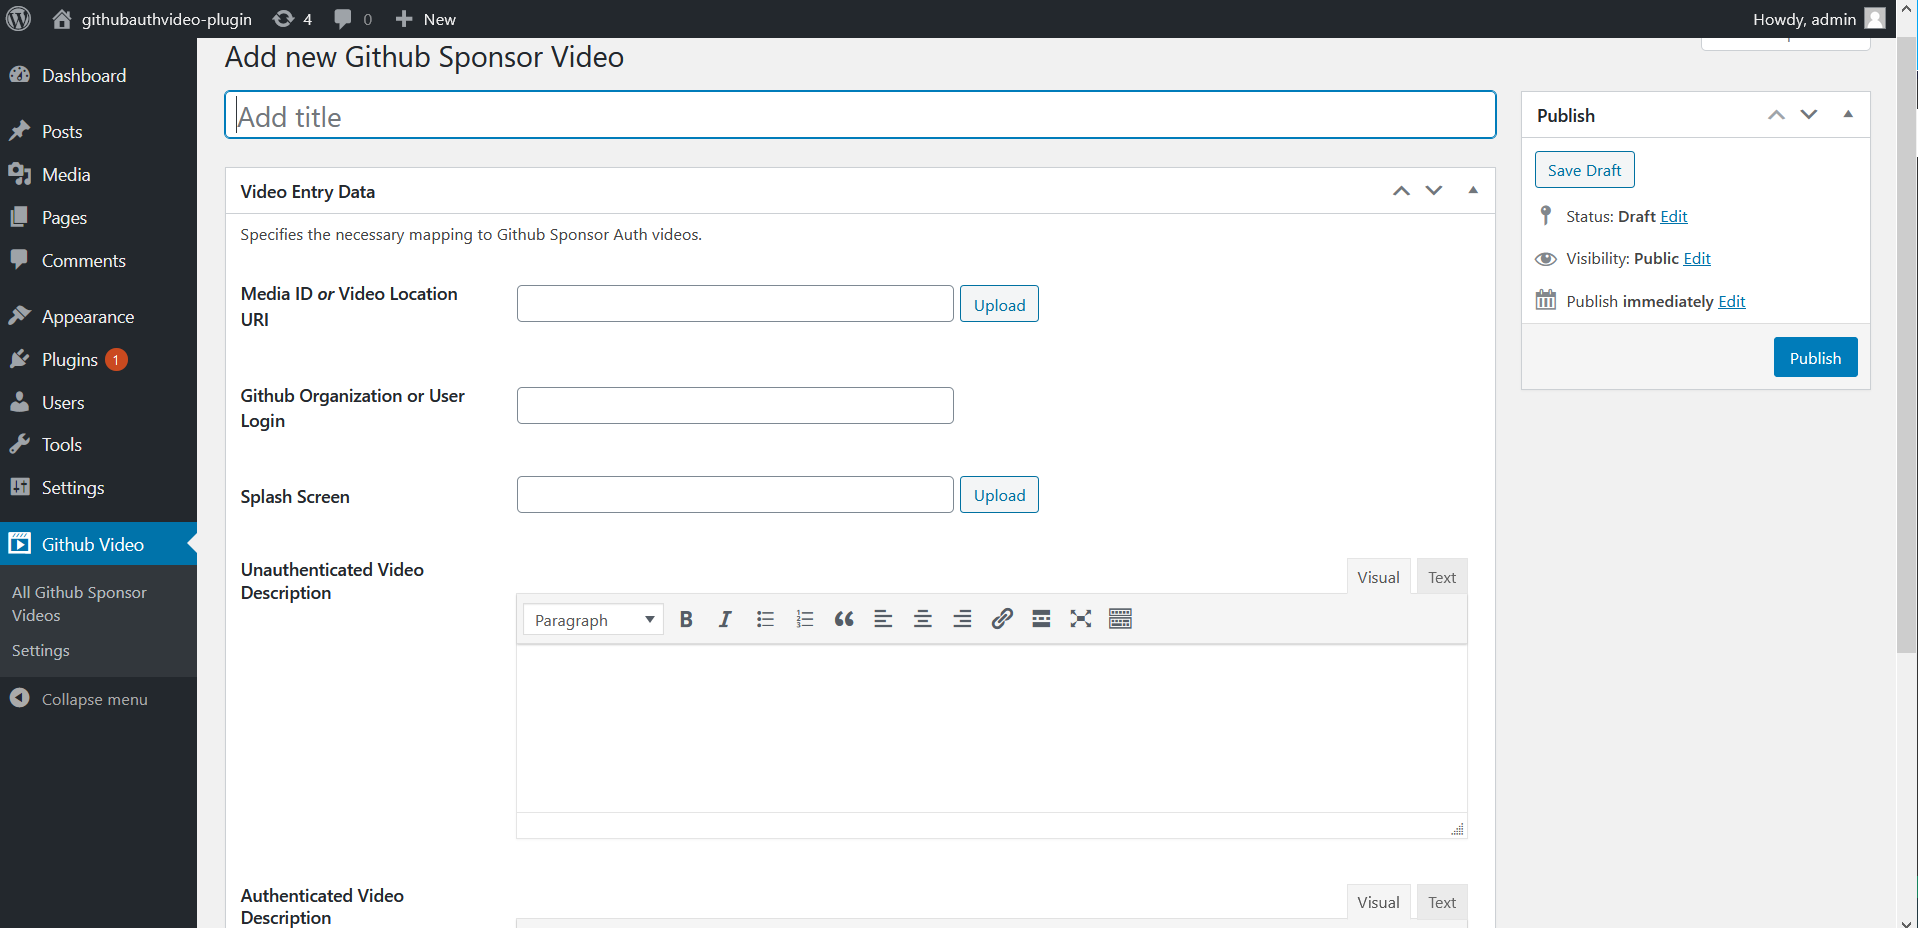Click the Posts pushpin icon
The height and width of the screenshot is (928, 1918).
point(19,131)
